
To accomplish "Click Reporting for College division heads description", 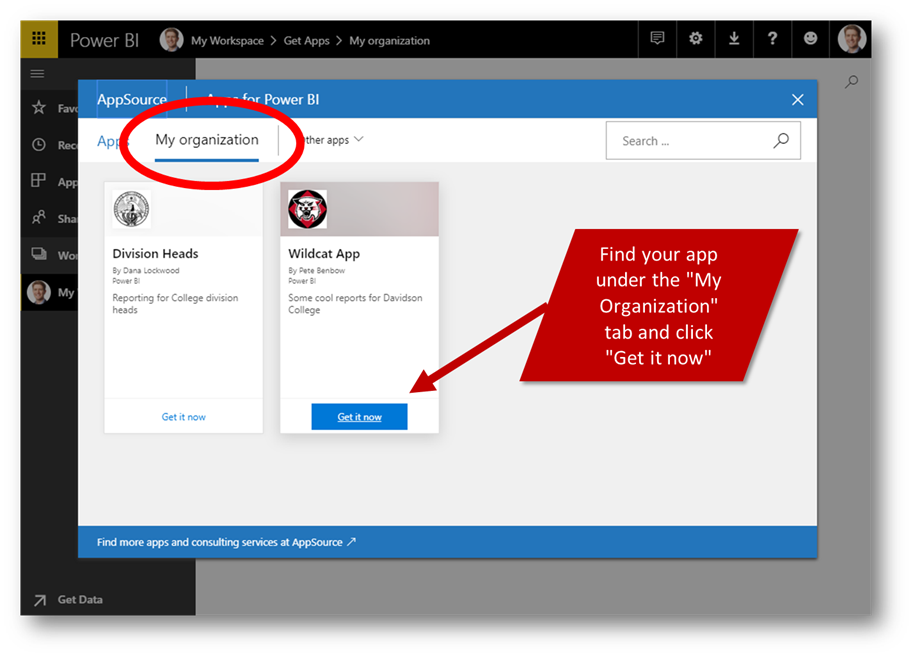I will click(175, 303).
